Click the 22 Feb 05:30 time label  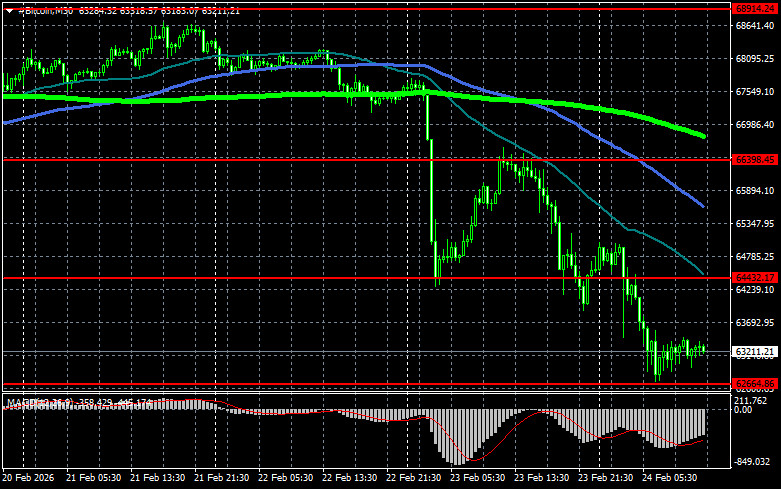point(285,478)
